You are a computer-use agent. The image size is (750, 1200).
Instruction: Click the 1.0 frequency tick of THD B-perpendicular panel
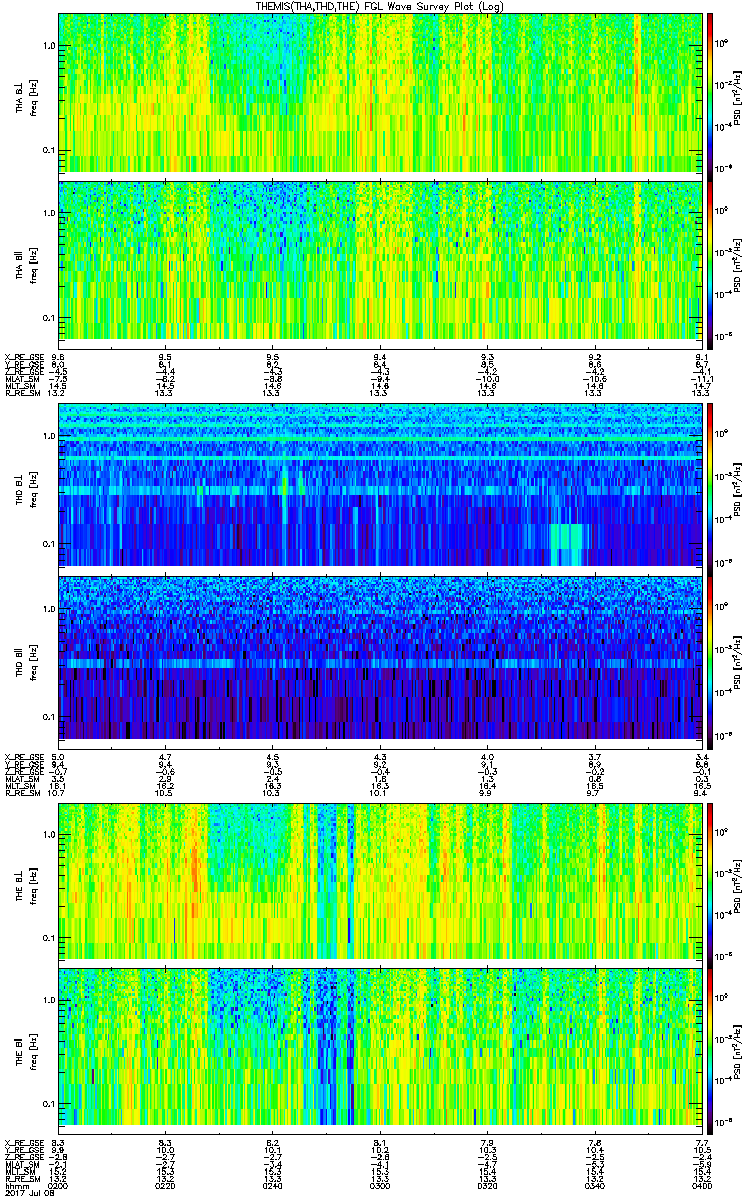(49, 438)
